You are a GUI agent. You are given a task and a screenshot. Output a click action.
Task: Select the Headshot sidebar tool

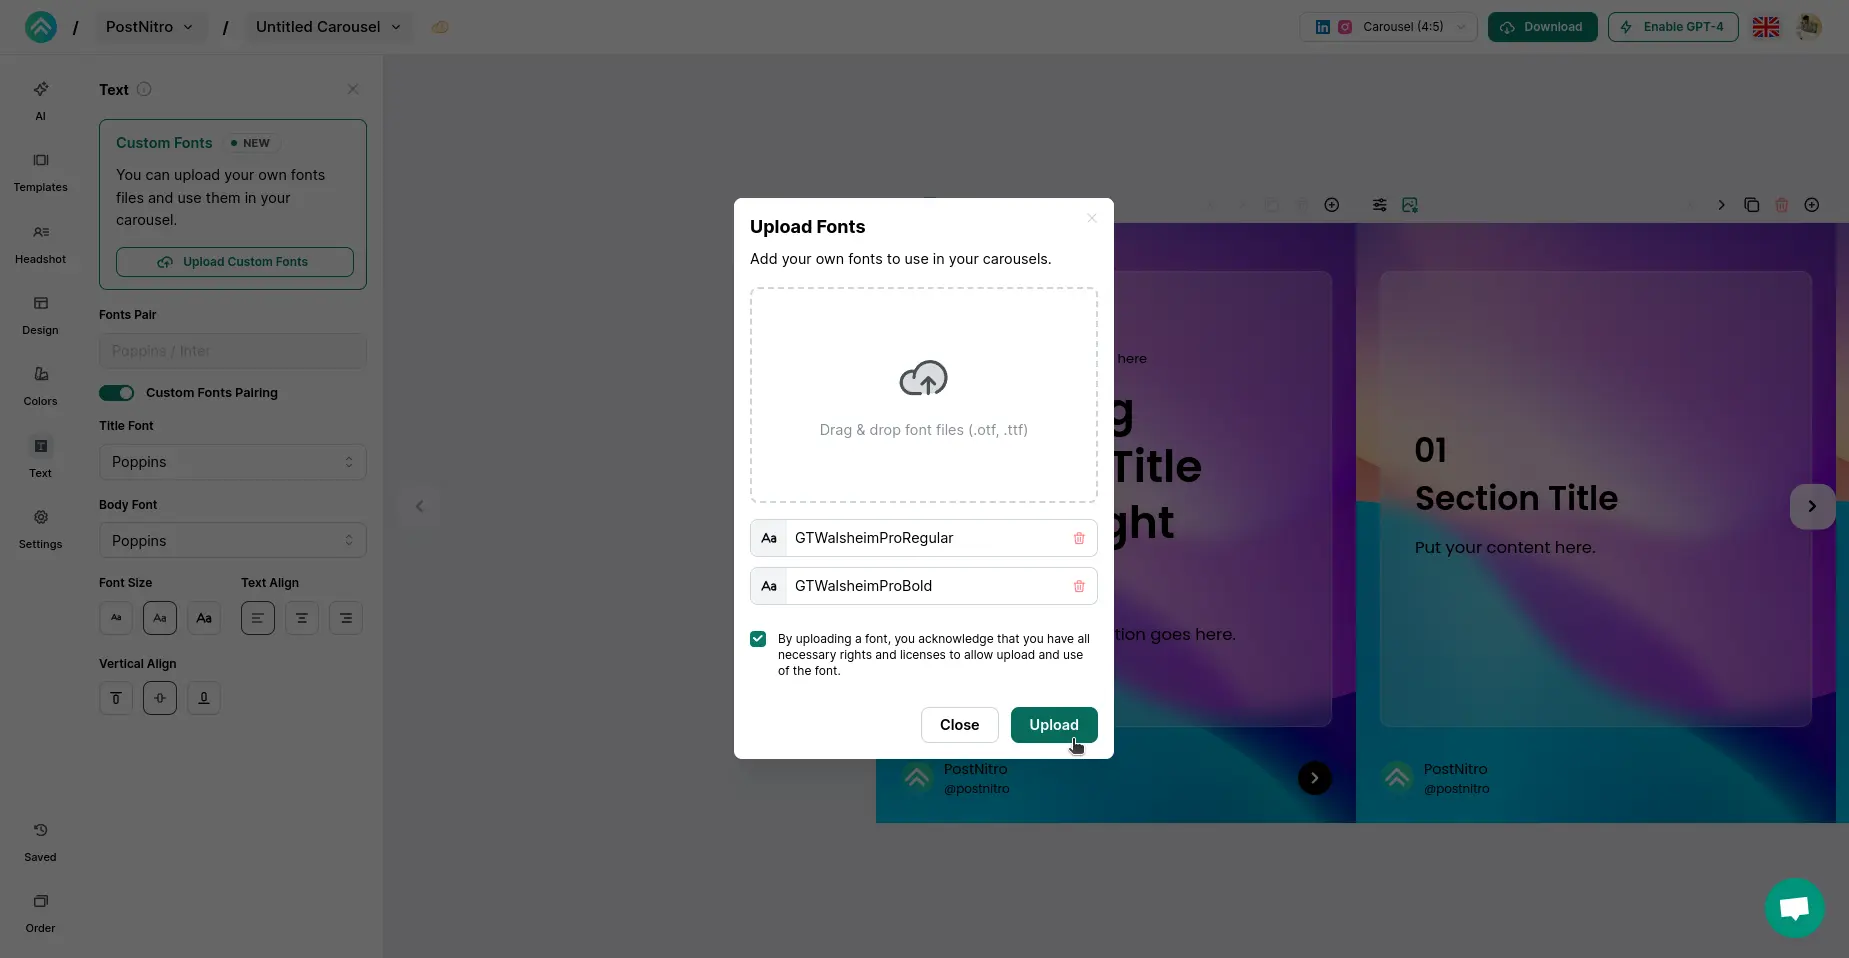click(40, 243)
